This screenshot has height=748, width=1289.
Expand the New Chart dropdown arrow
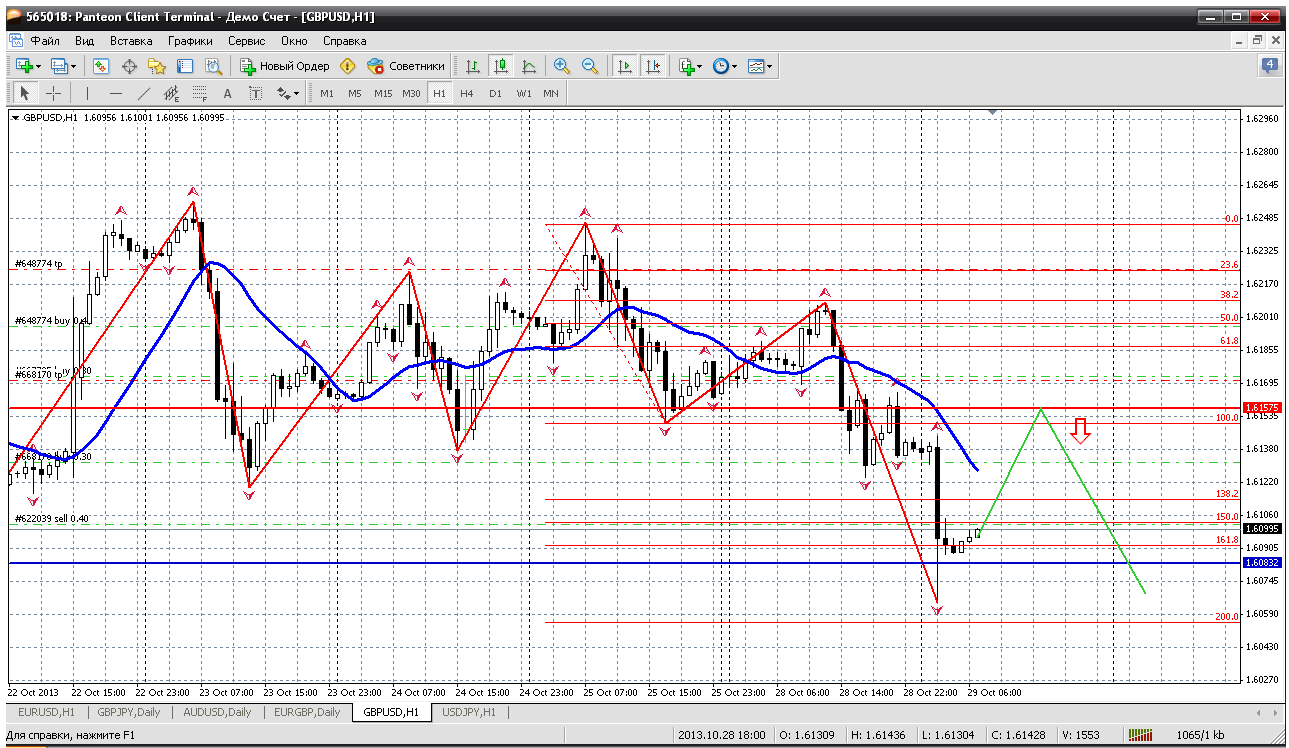[38, 66]
